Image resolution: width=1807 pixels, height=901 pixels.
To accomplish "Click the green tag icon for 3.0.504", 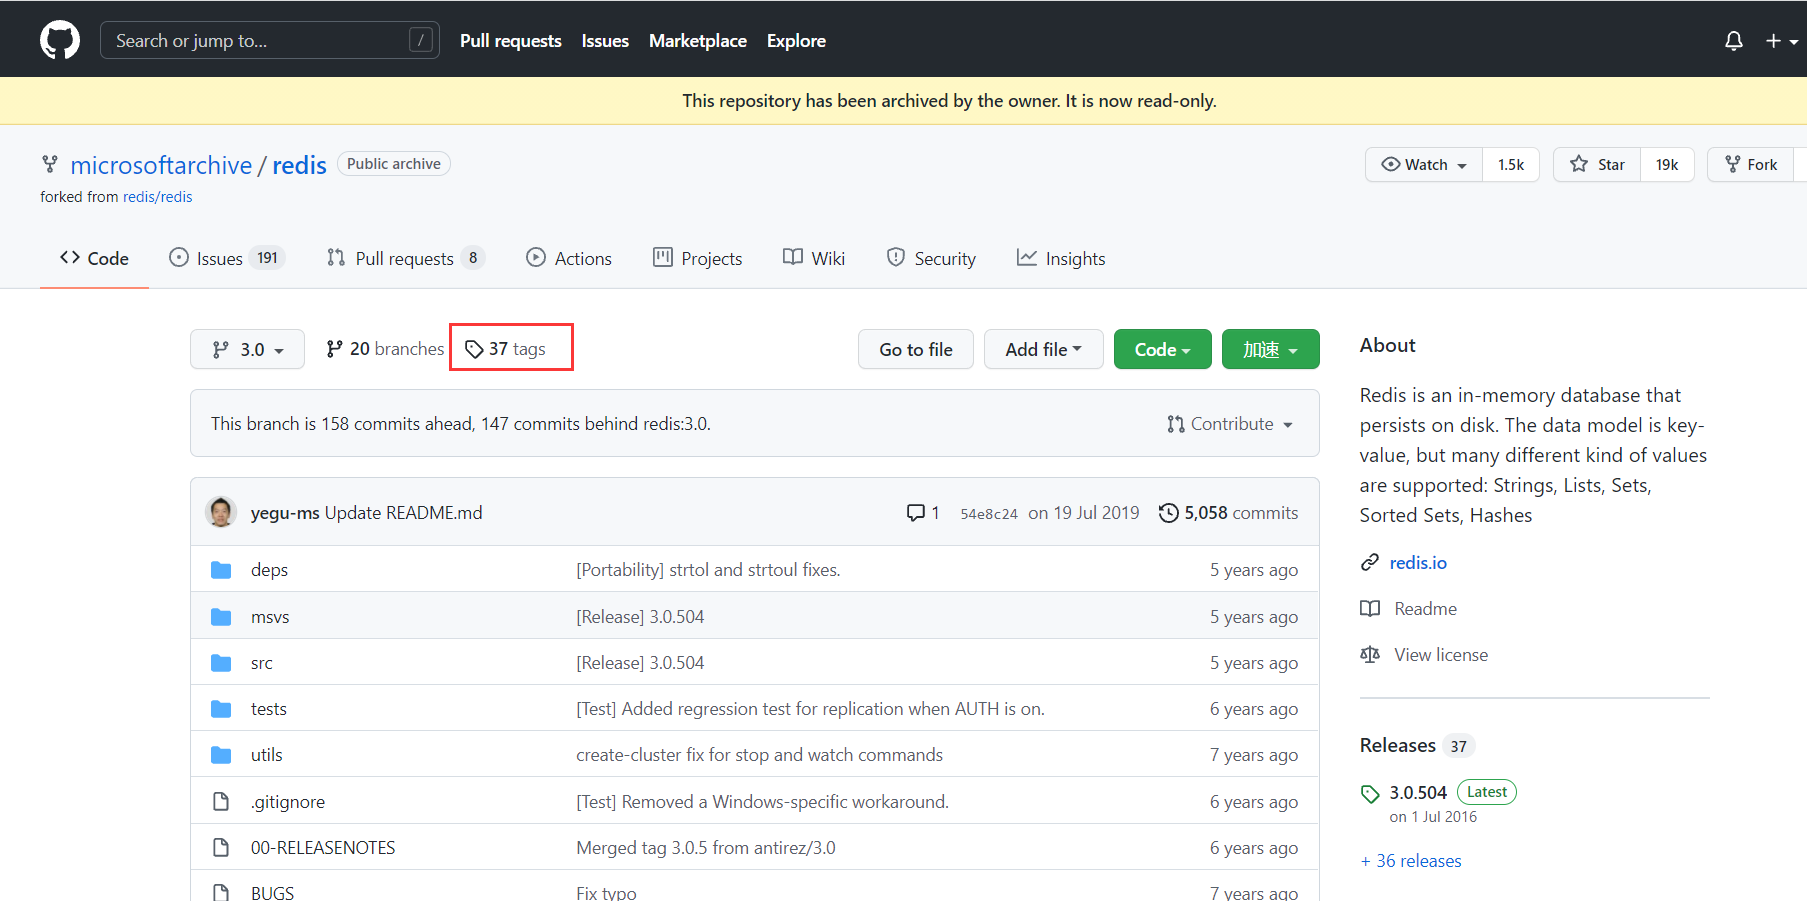I will [x=1370, y=794].
